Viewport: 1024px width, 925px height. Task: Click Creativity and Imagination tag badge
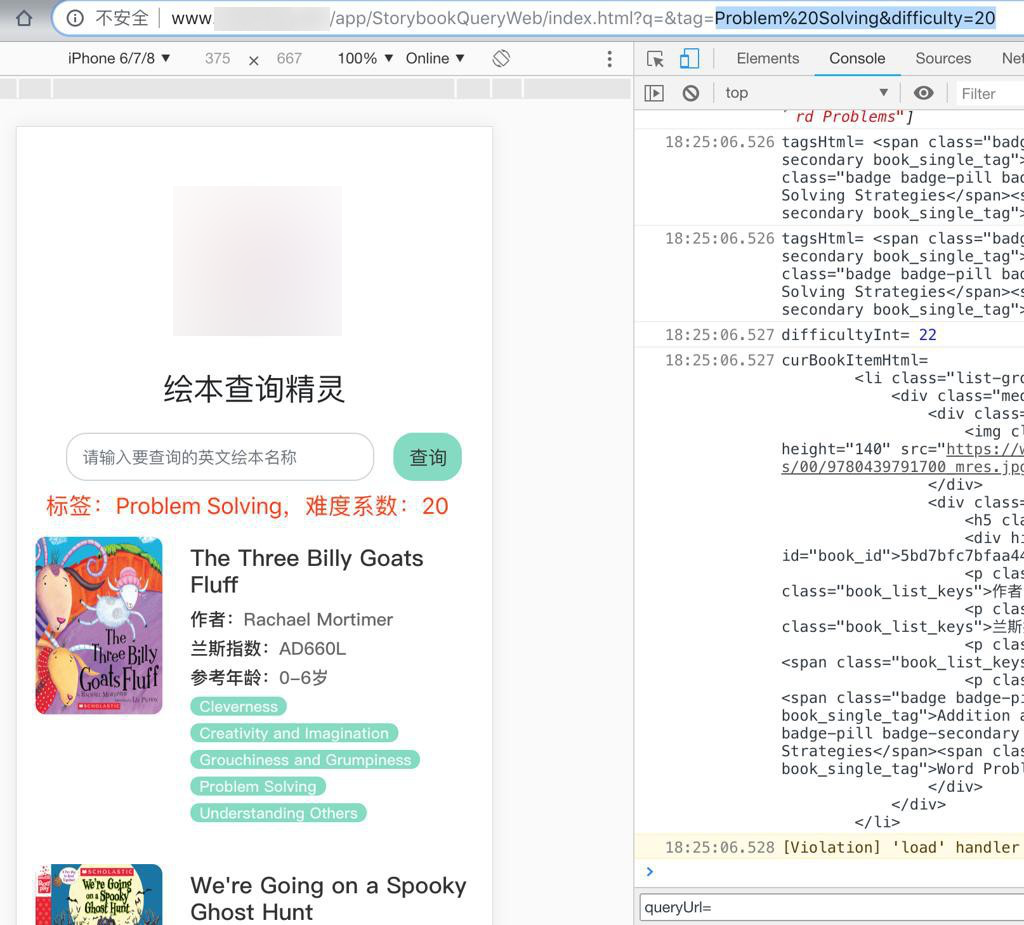tap(294, 733)
